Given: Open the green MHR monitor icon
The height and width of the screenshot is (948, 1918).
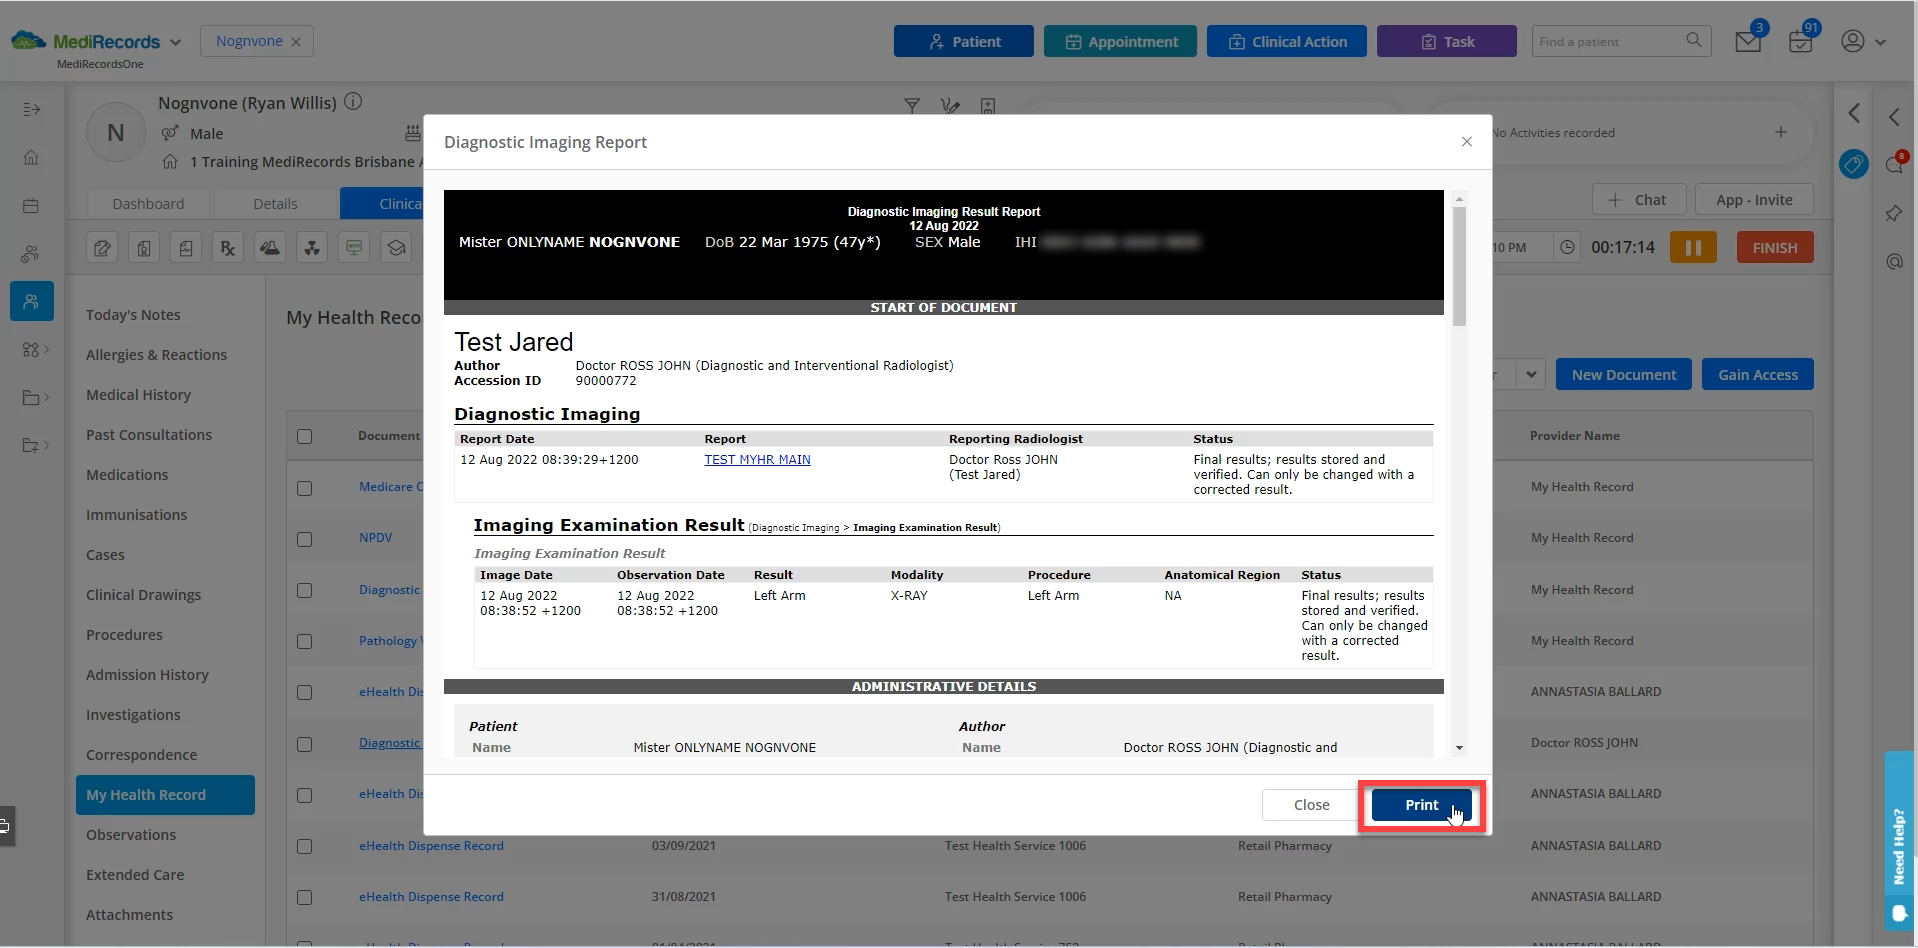Looking at the screenshot, I should click(353, 247).
